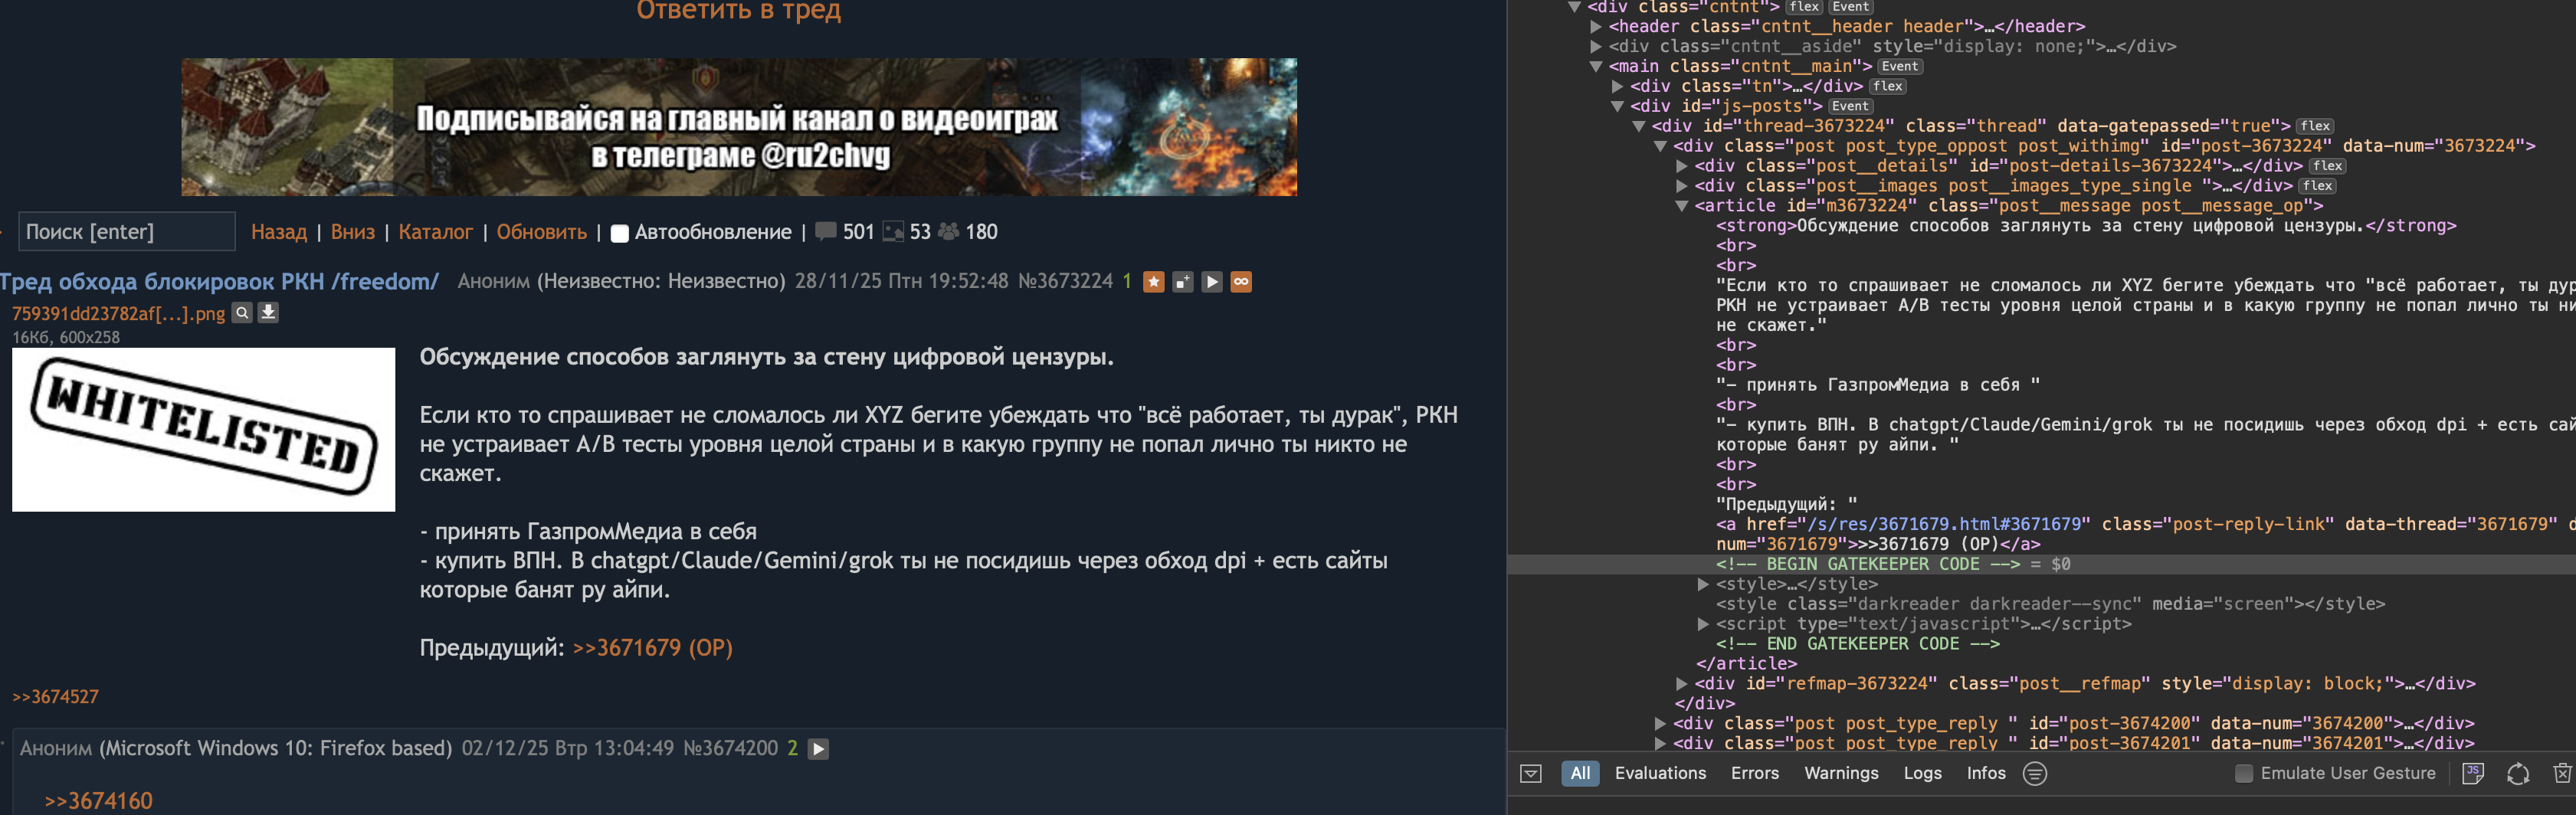Viewport: 2576px width, 815px height.
Task: Click the circular-arrows reload icon in the console bar
Action: [2518, 774]
